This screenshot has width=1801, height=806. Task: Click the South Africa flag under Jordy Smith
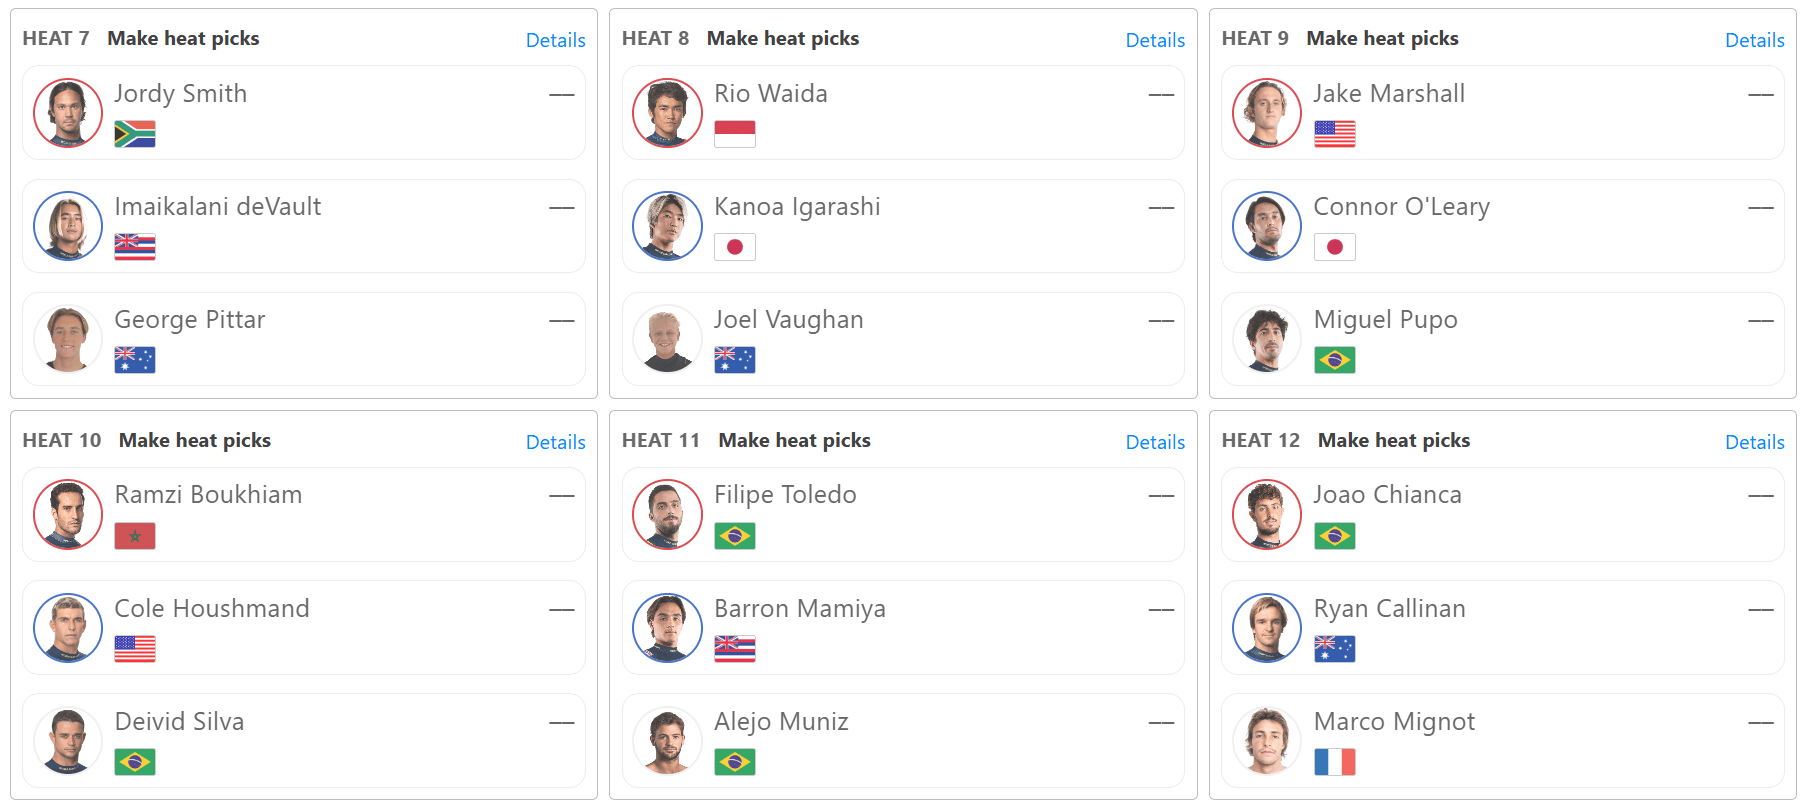tap(135, 134)
